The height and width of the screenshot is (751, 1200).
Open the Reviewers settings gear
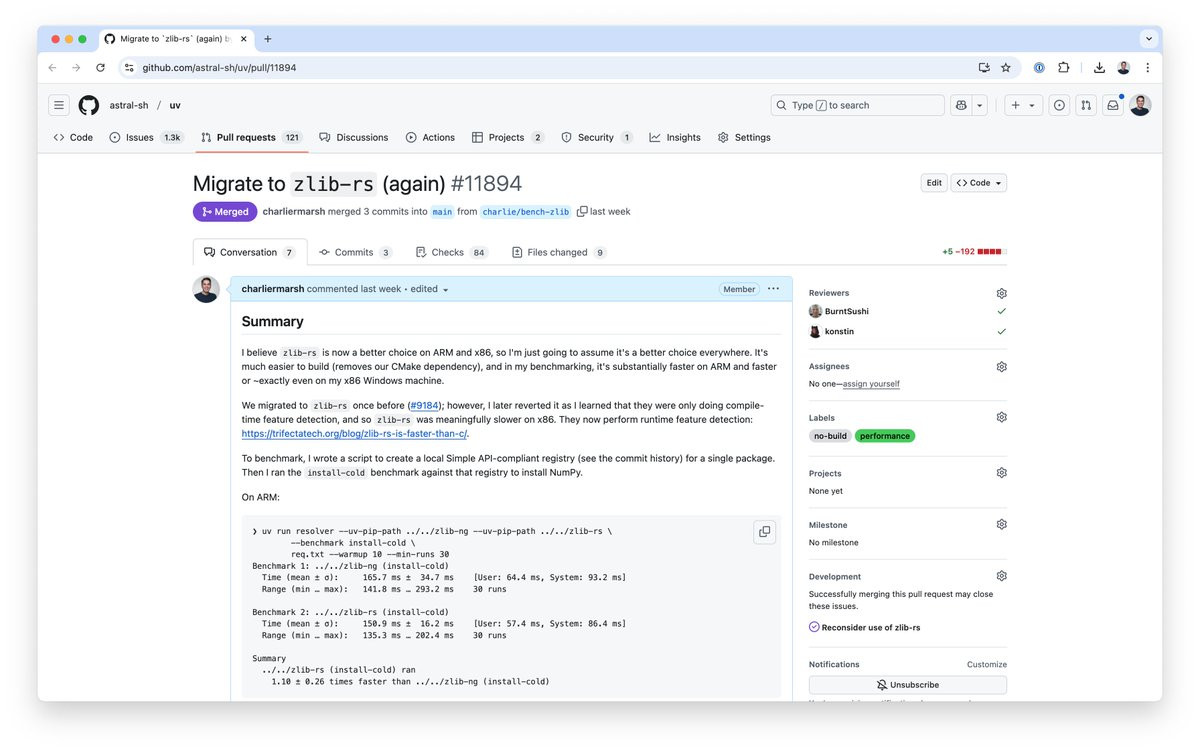coord(1001,293)
